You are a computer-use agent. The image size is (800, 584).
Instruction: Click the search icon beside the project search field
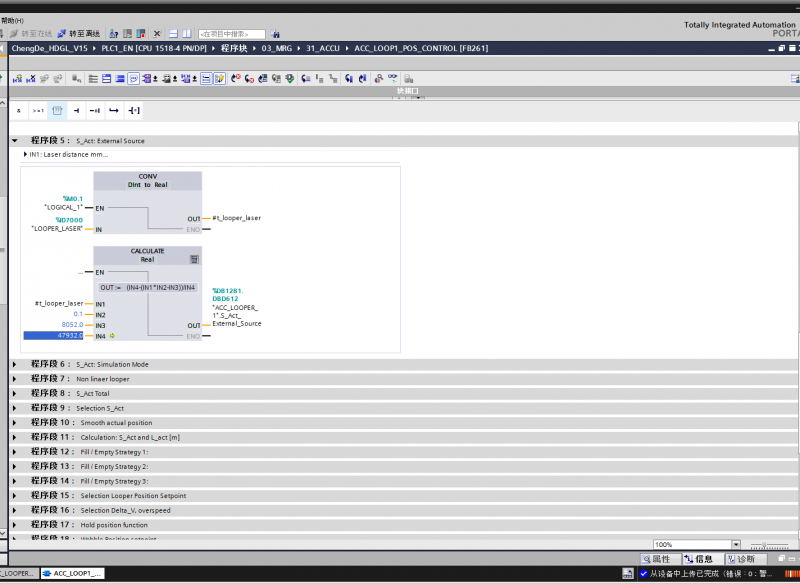tap(276, 34)
